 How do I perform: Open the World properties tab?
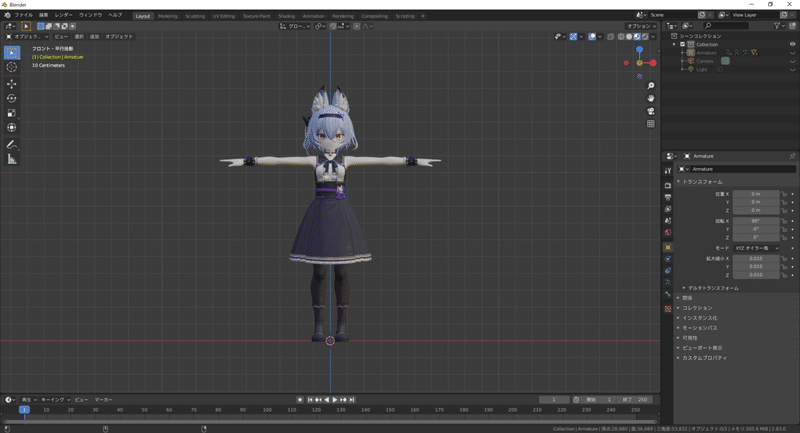coord(667,233)
